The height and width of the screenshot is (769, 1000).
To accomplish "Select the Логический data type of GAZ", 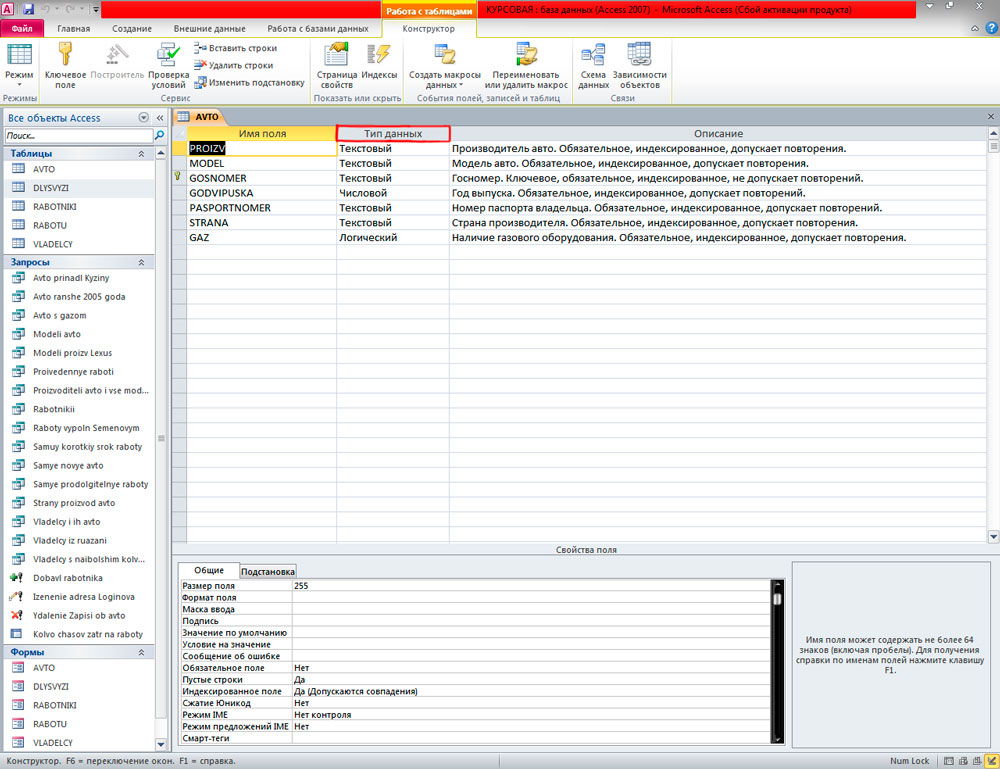I will [x=393, y=238].
